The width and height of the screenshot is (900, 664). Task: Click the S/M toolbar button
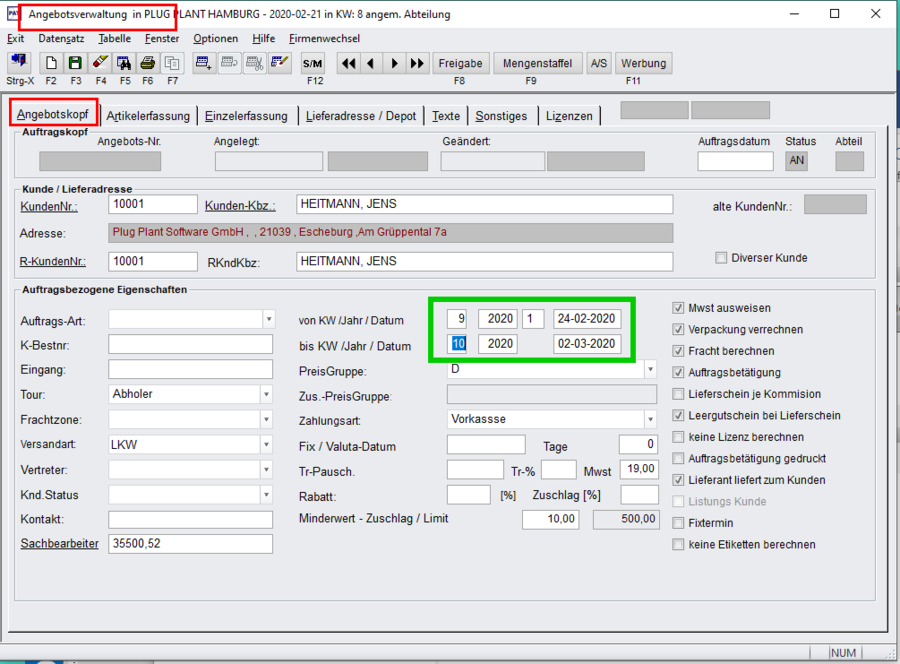pos(313,63)
